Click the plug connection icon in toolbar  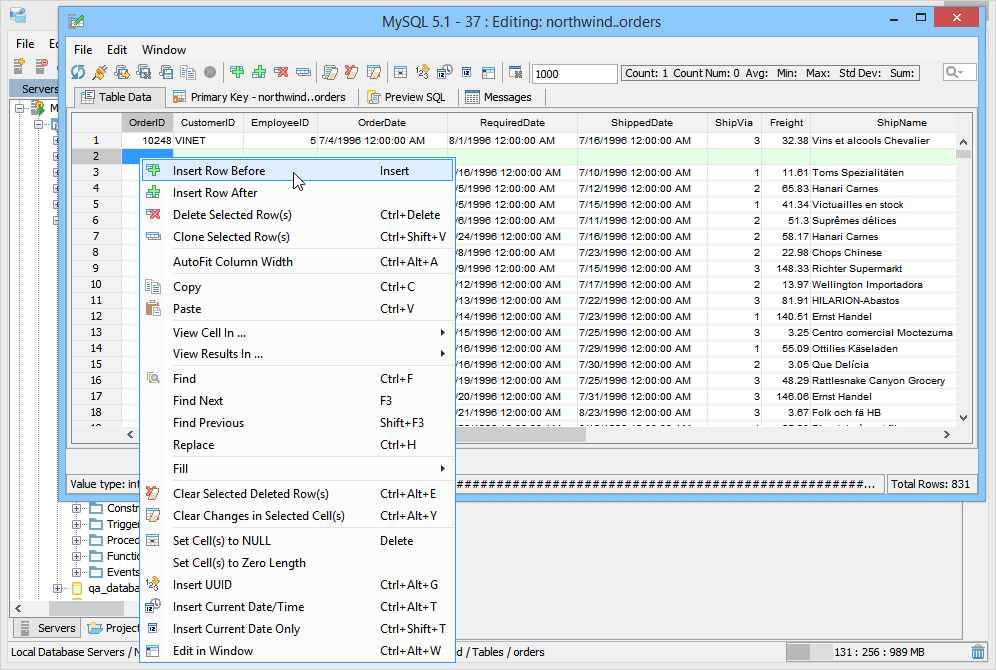[100, 72]
